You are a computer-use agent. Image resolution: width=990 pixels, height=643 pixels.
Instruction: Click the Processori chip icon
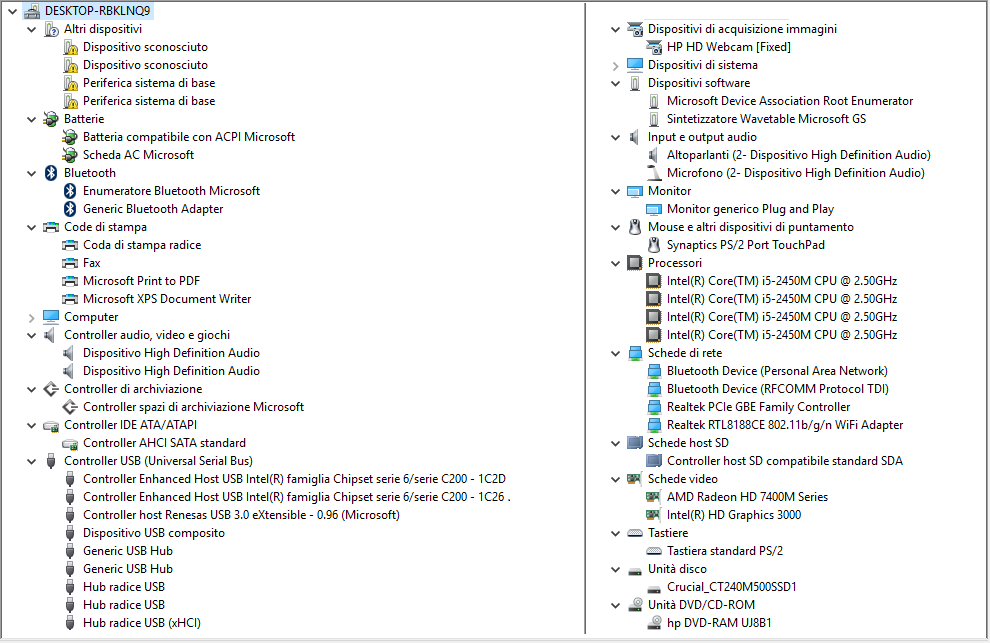click(635, 263)
